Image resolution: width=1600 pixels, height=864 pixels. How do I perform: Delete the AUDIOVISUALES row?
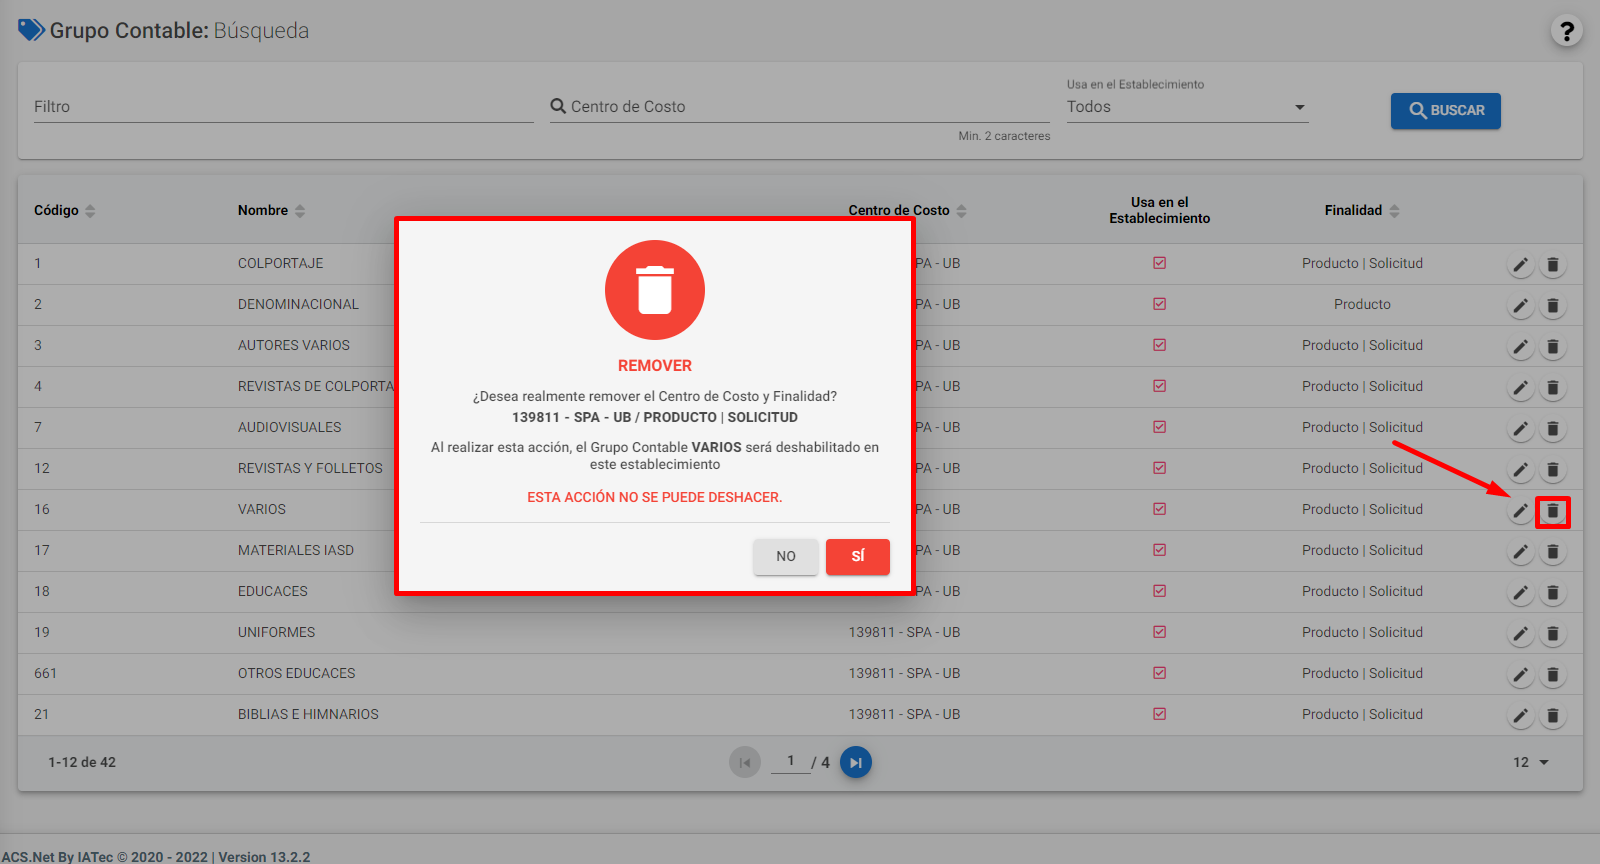tap(1553, 429)
